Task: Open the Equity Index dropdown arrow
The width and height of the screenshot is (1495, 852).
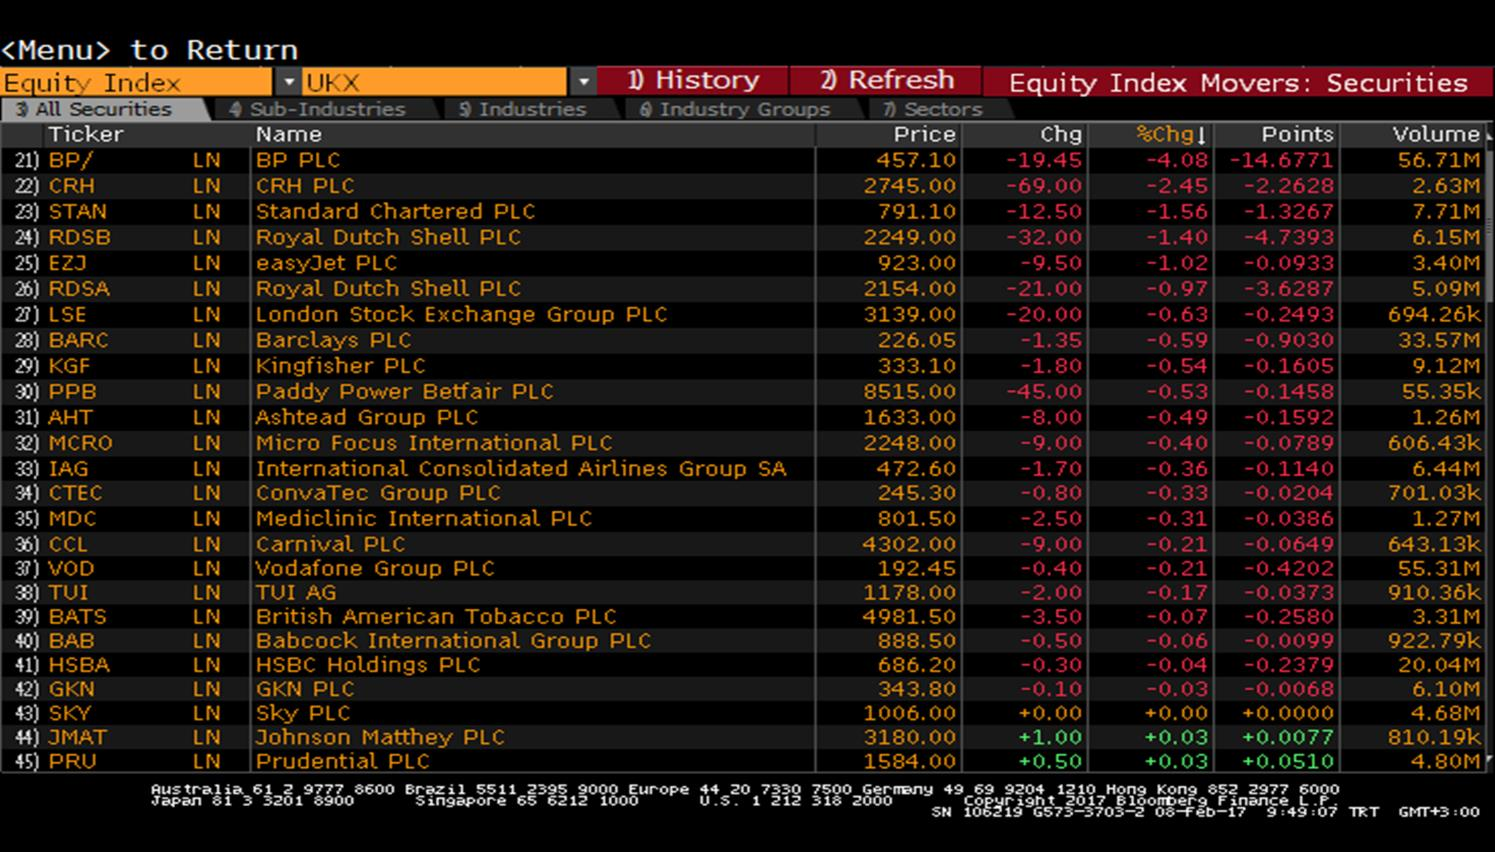Action: tap(288, 82)
